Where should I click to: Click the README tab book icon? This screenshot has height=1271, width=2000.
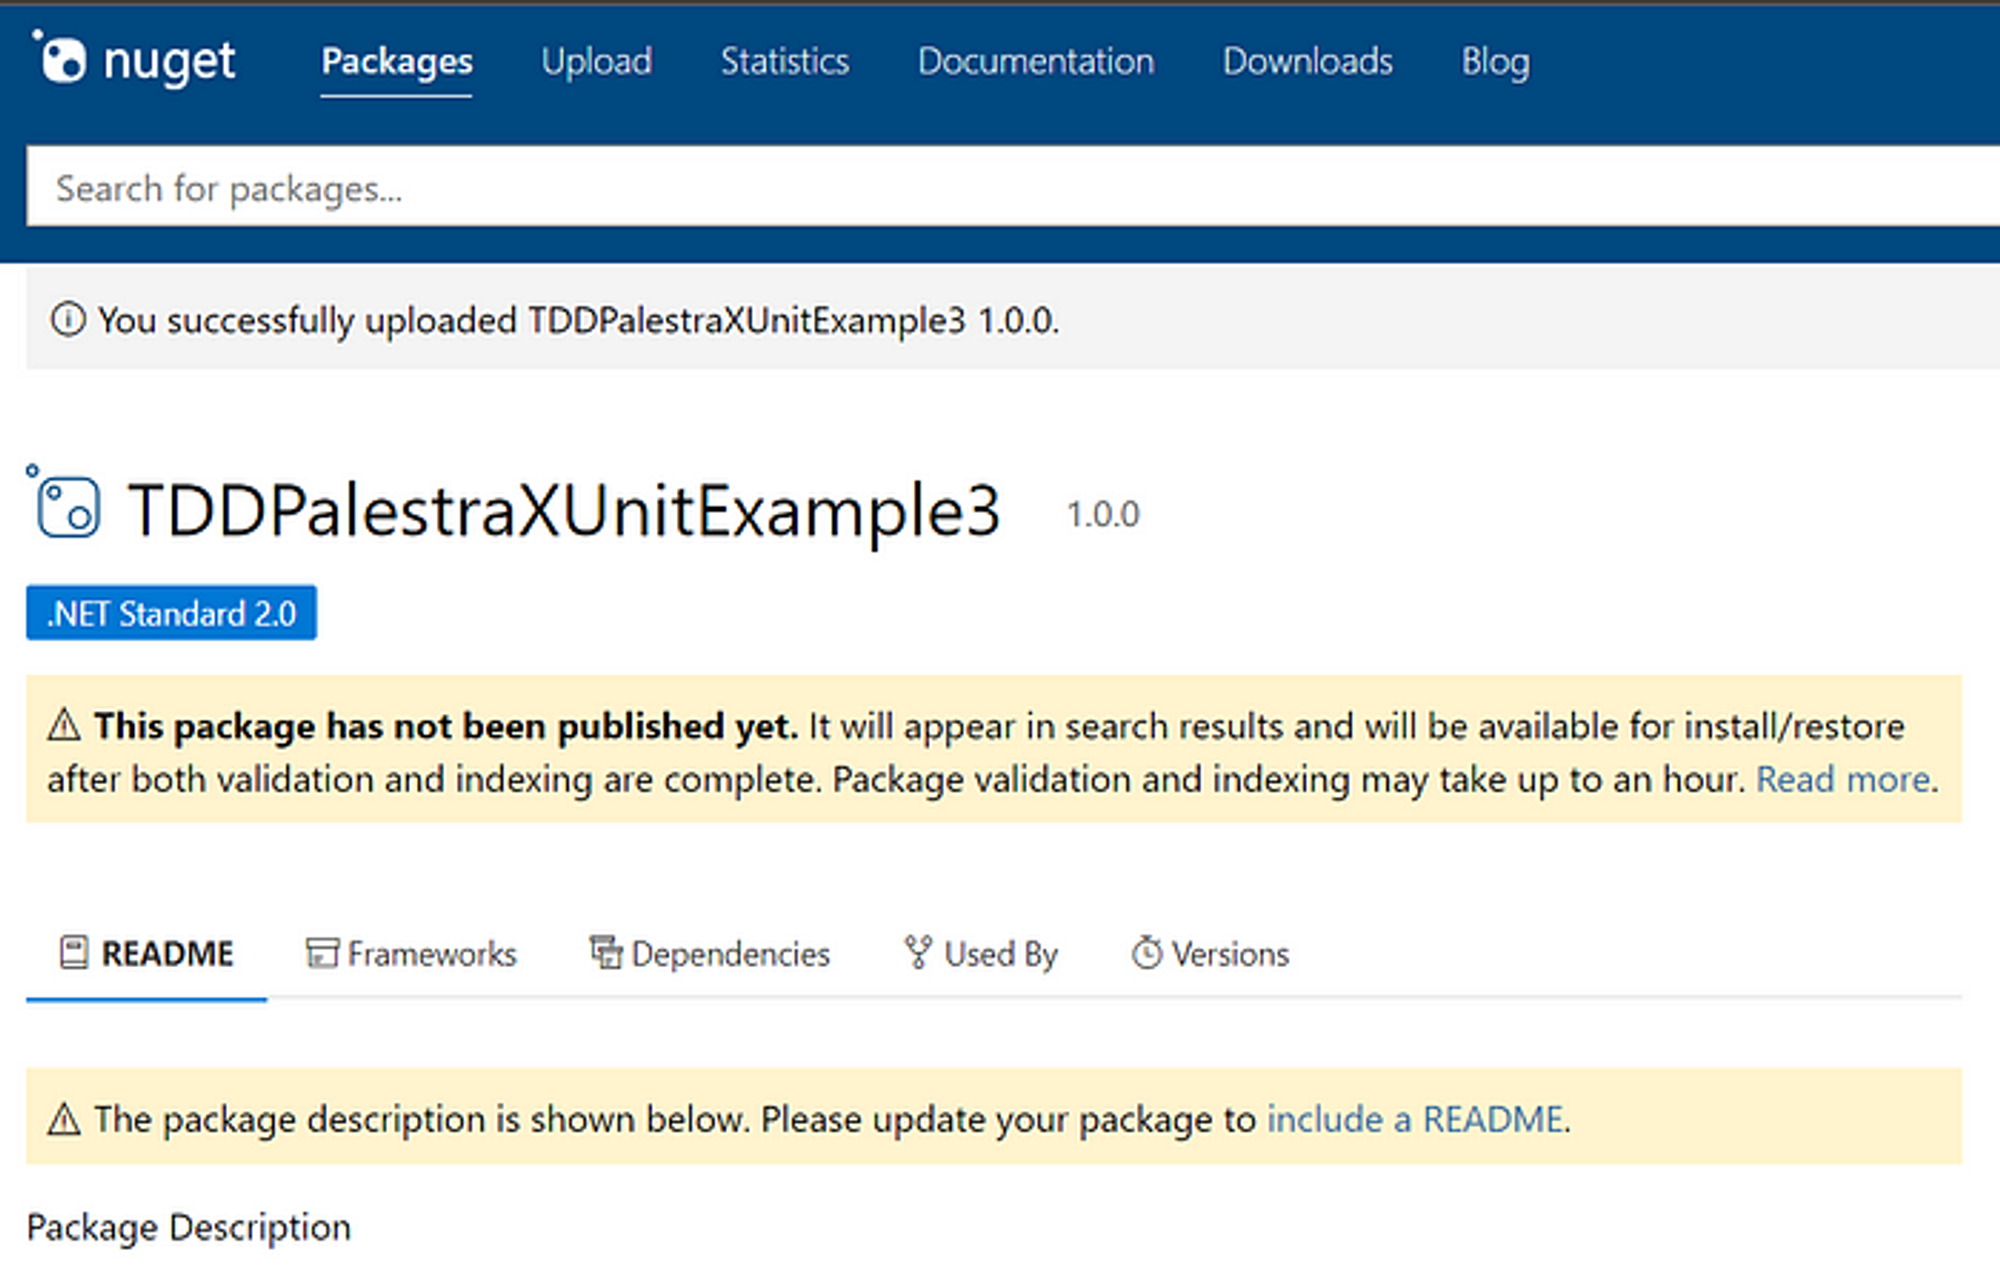(74, 953)
